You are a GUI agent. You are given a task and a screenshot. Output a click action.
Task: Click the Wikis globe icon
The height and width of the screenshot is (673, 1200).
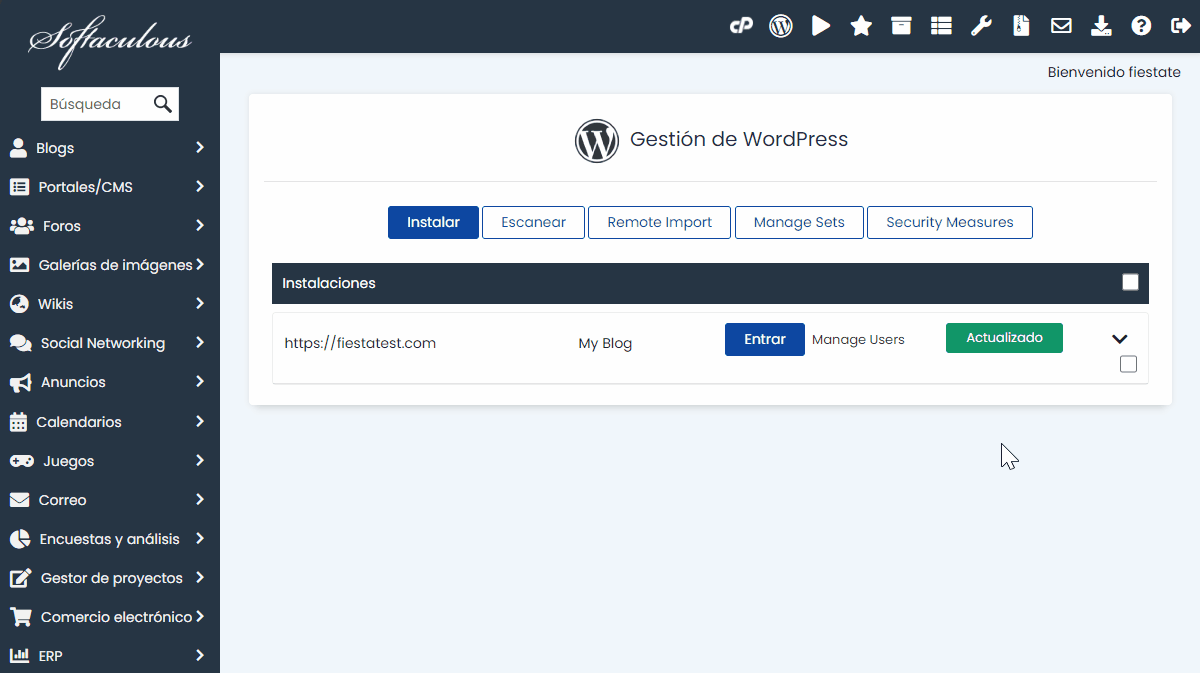click(x=19, y=304)
